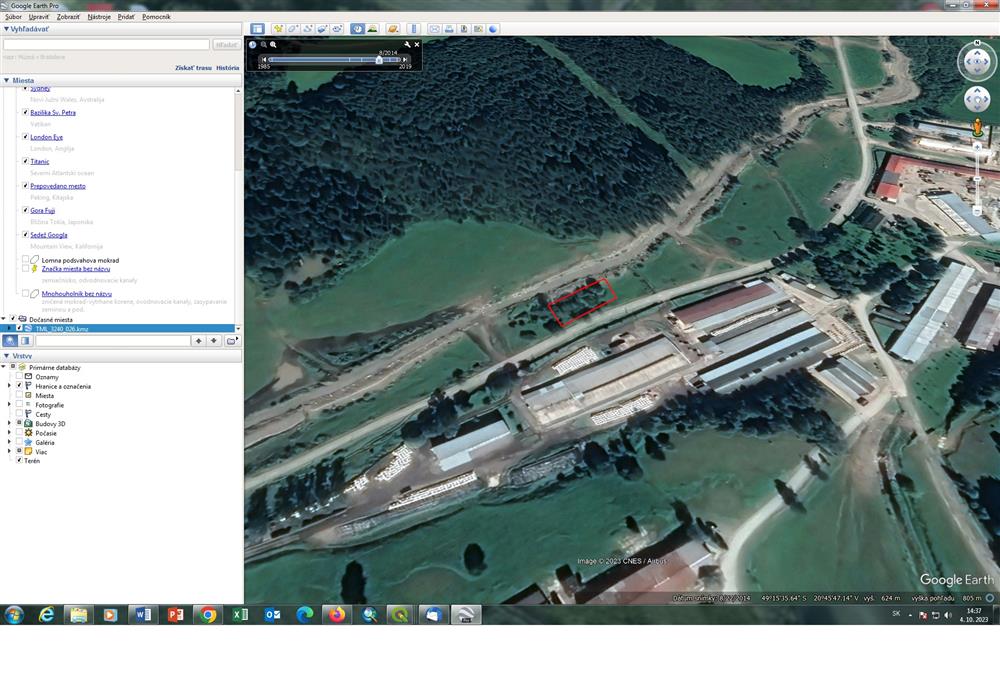Close the historical imagery slider panel
Viewport: 1000px width, 694px height.
[x=417, y=45]
